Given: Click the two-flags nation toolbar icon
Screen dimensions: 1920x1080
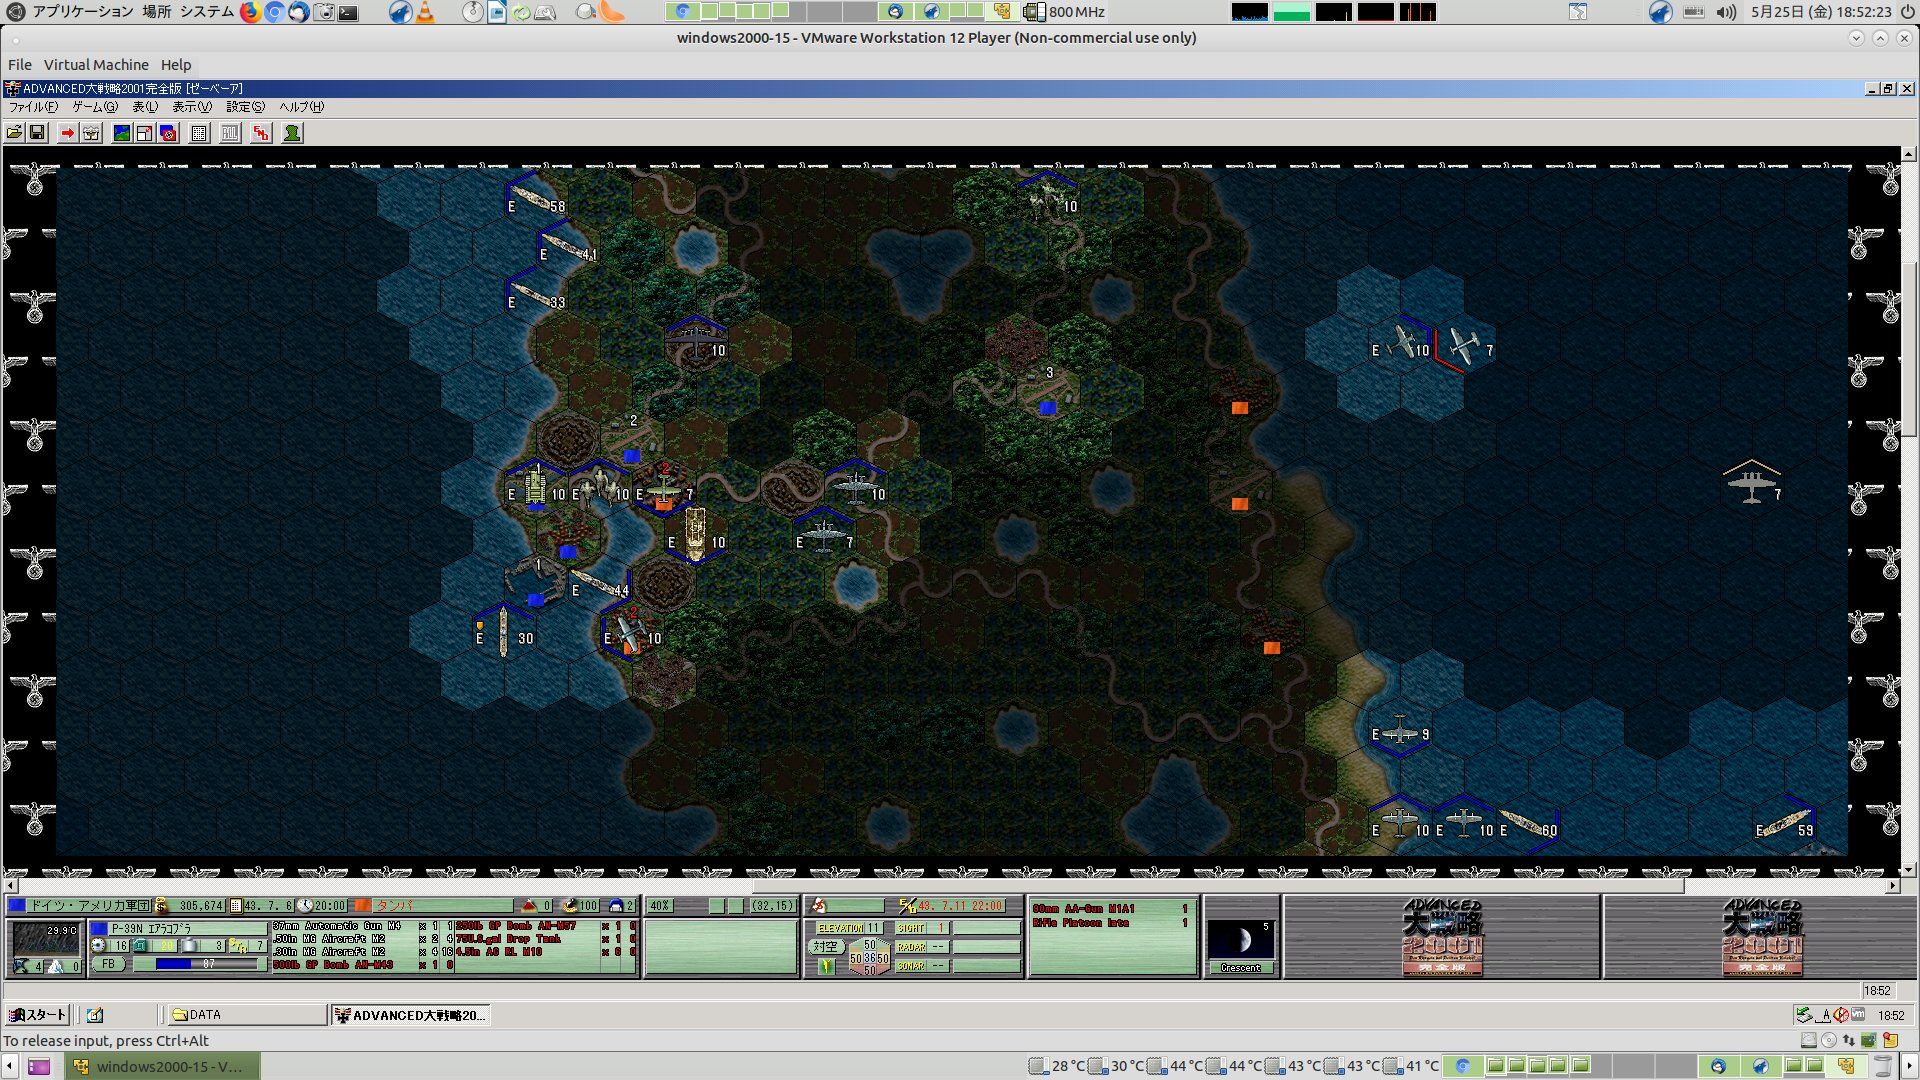Looking at the screenshot, I should click(168, 133).
